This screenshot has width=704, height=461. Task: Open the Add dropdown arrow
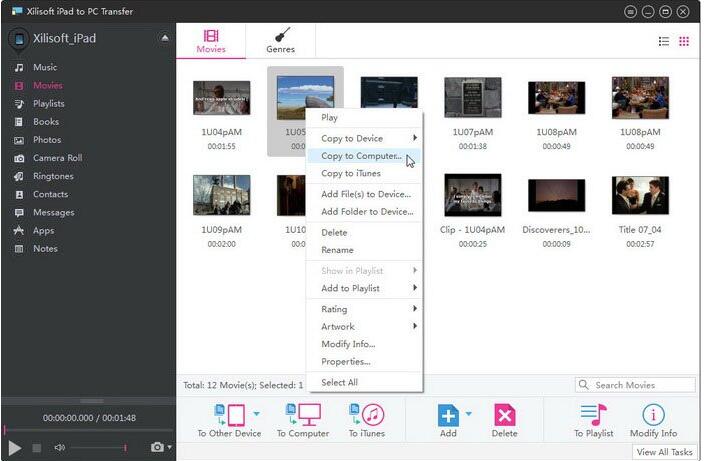tap(469, 413)
